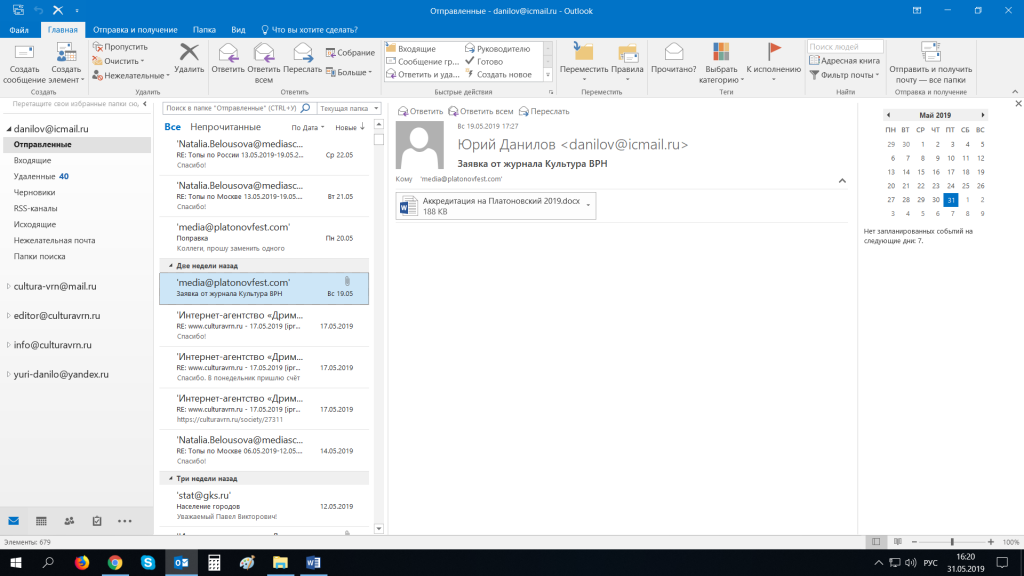Expand the cultura-vrn@mail.ru account
This screenshot has width=1024, height=576.
8,286
